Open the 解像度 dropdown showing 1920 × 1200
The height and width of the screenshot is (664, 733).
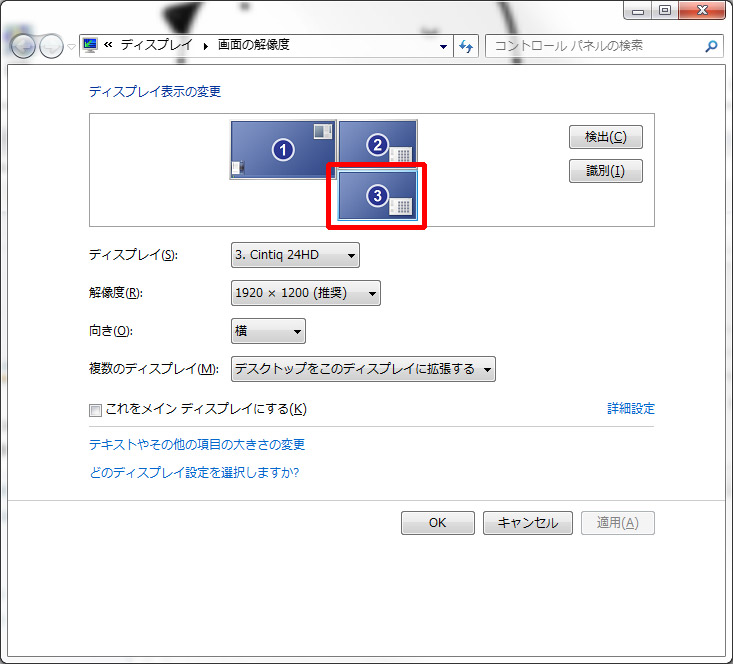pyautogui.click(x=306, y=293)
